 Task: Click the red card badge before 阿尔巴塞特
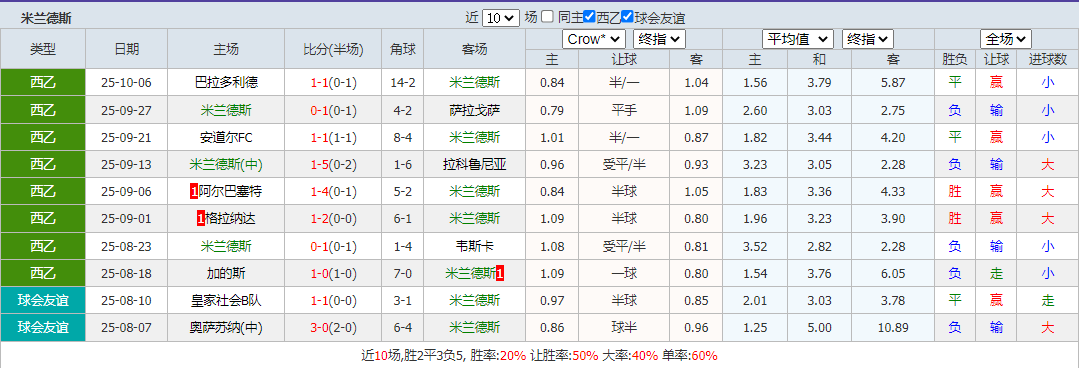[x=194, y=191]
